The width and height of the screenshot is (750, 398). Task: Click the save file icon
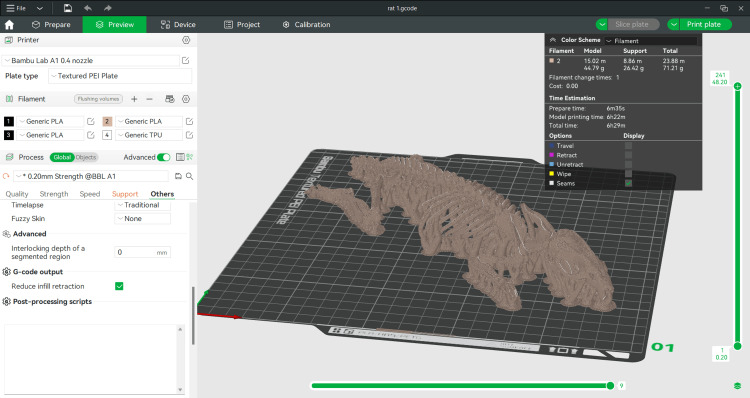pos(68,8)
